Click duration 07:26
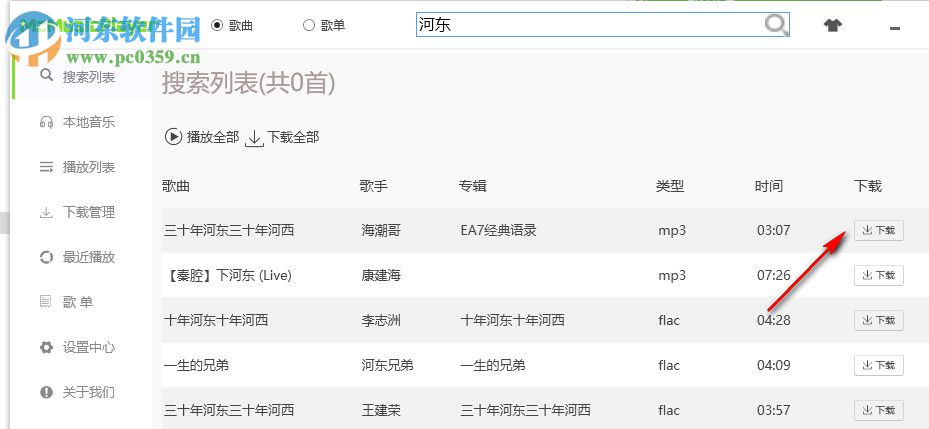 [x=774, y=276]
